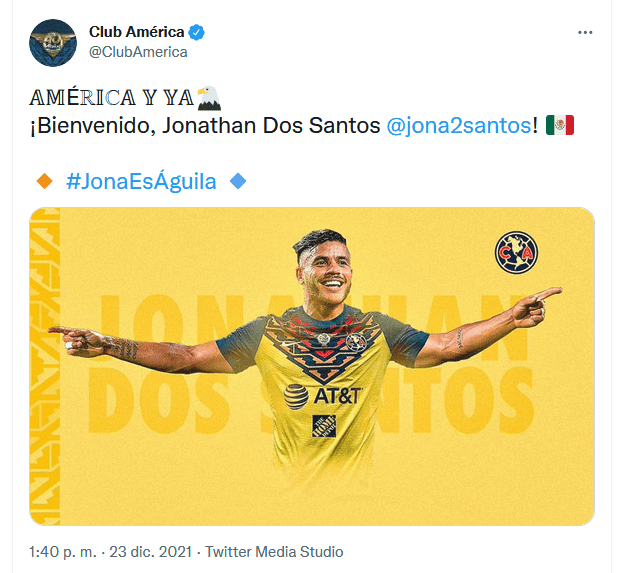Click the orange diamond emoji
This screenshot has height=573, width=625.
(x=44, y=181)
